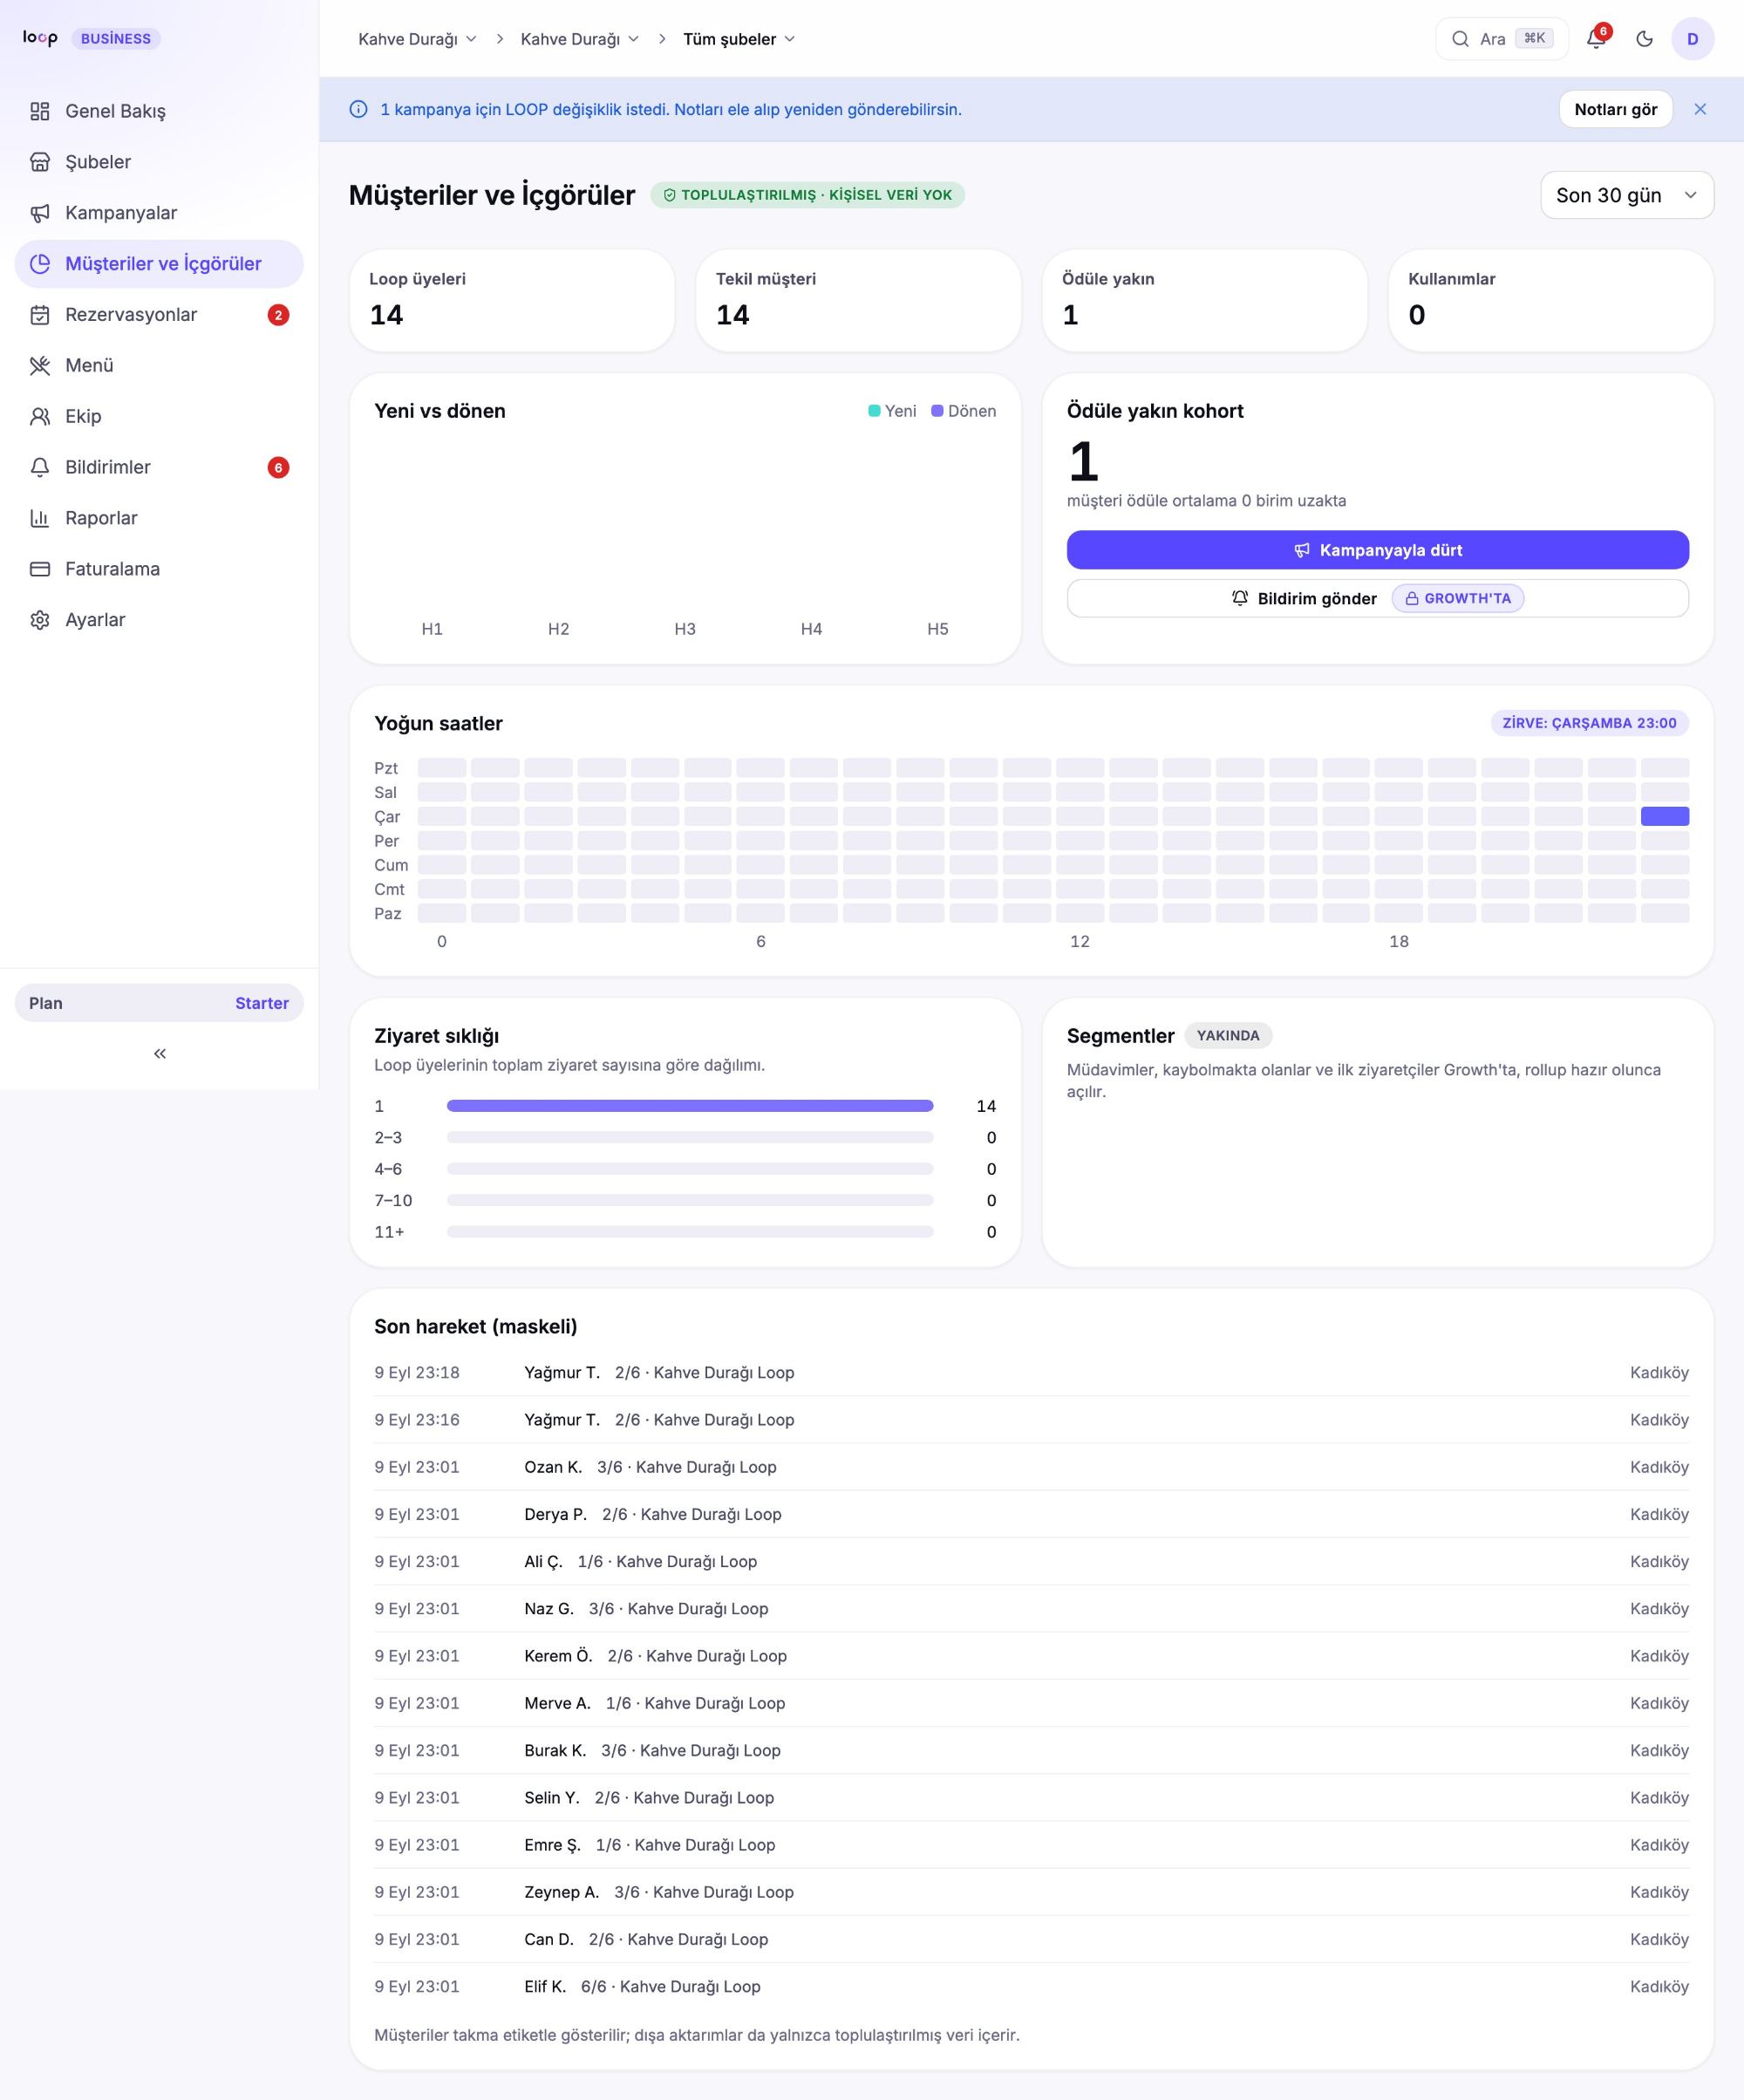Image resolution: width=1744 pixels, height=2100 pixels.
Task: Click the Zeynep A. activity row
Action: pos(1031,1892)
